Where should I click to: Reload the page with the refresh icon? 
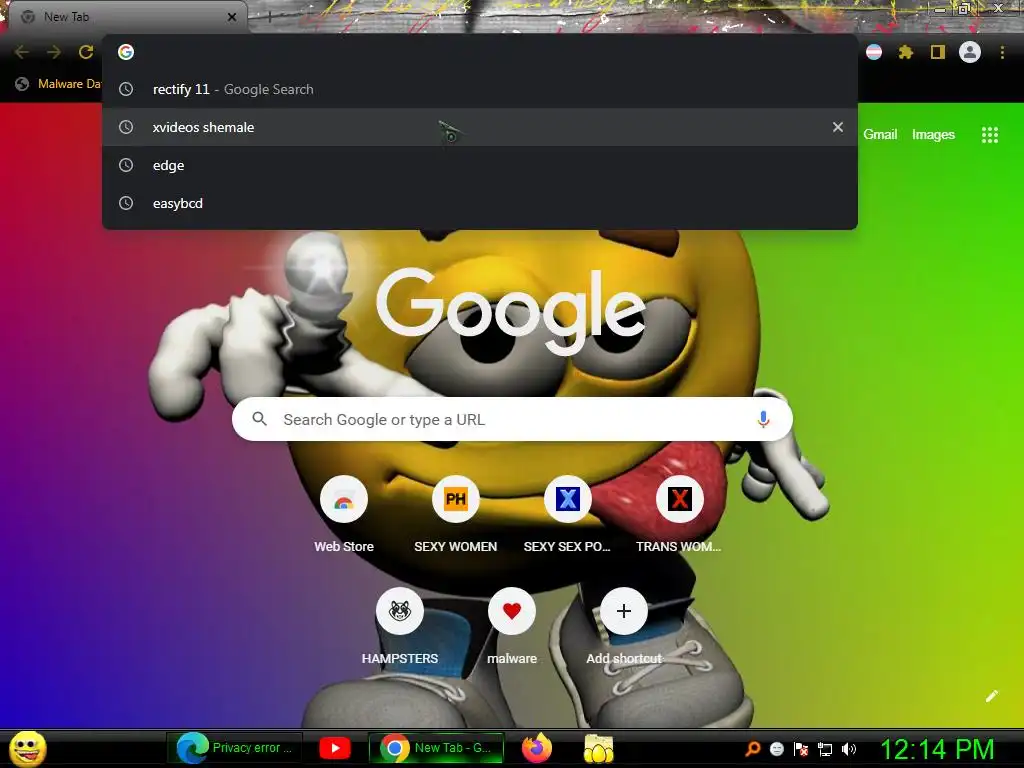86,52
